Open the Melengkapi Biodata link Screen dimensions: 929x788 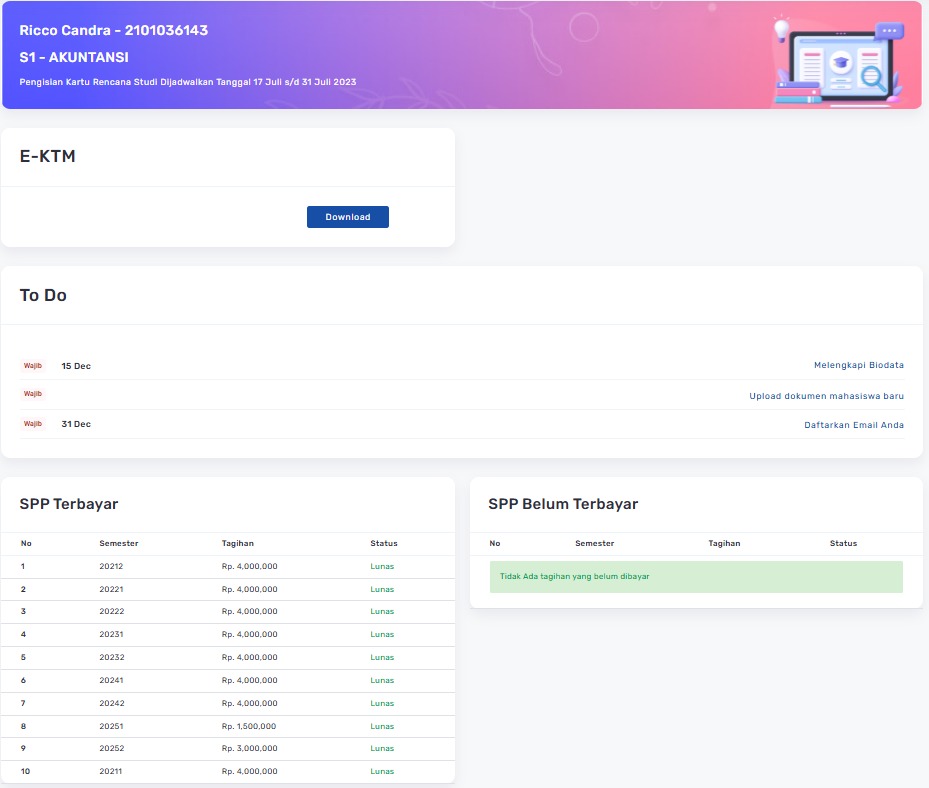858,366
